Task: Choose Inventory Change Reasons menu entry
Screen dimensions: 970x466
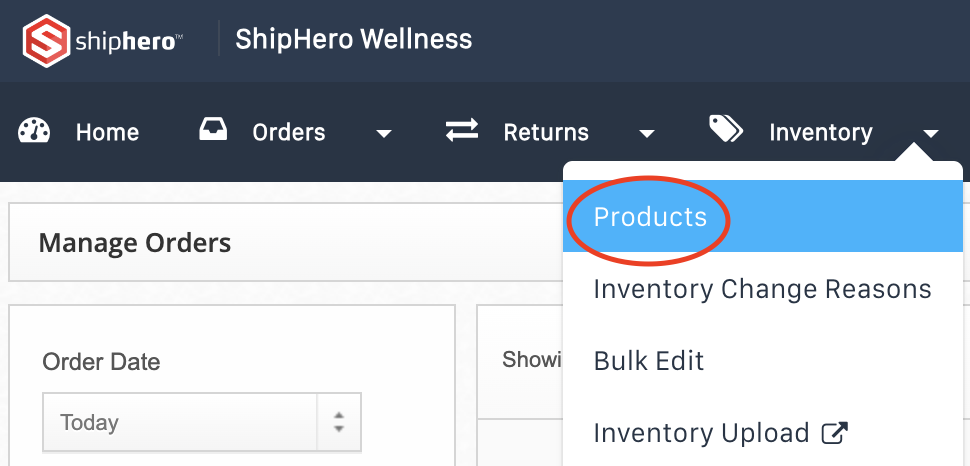Action: pos(763,288)
